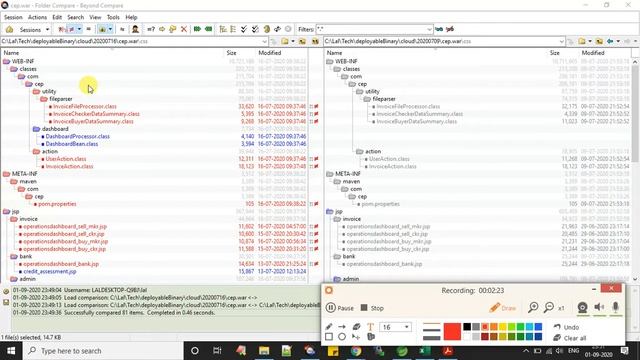Pick black color swatch in recorder
640x360 pixels.
pyautogui.click(x=467, y=327)
